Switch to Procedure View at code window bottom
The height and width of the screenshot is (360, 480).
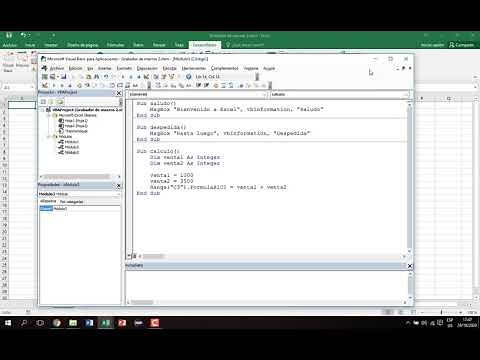pyautogui.click(x=129, y=256)
